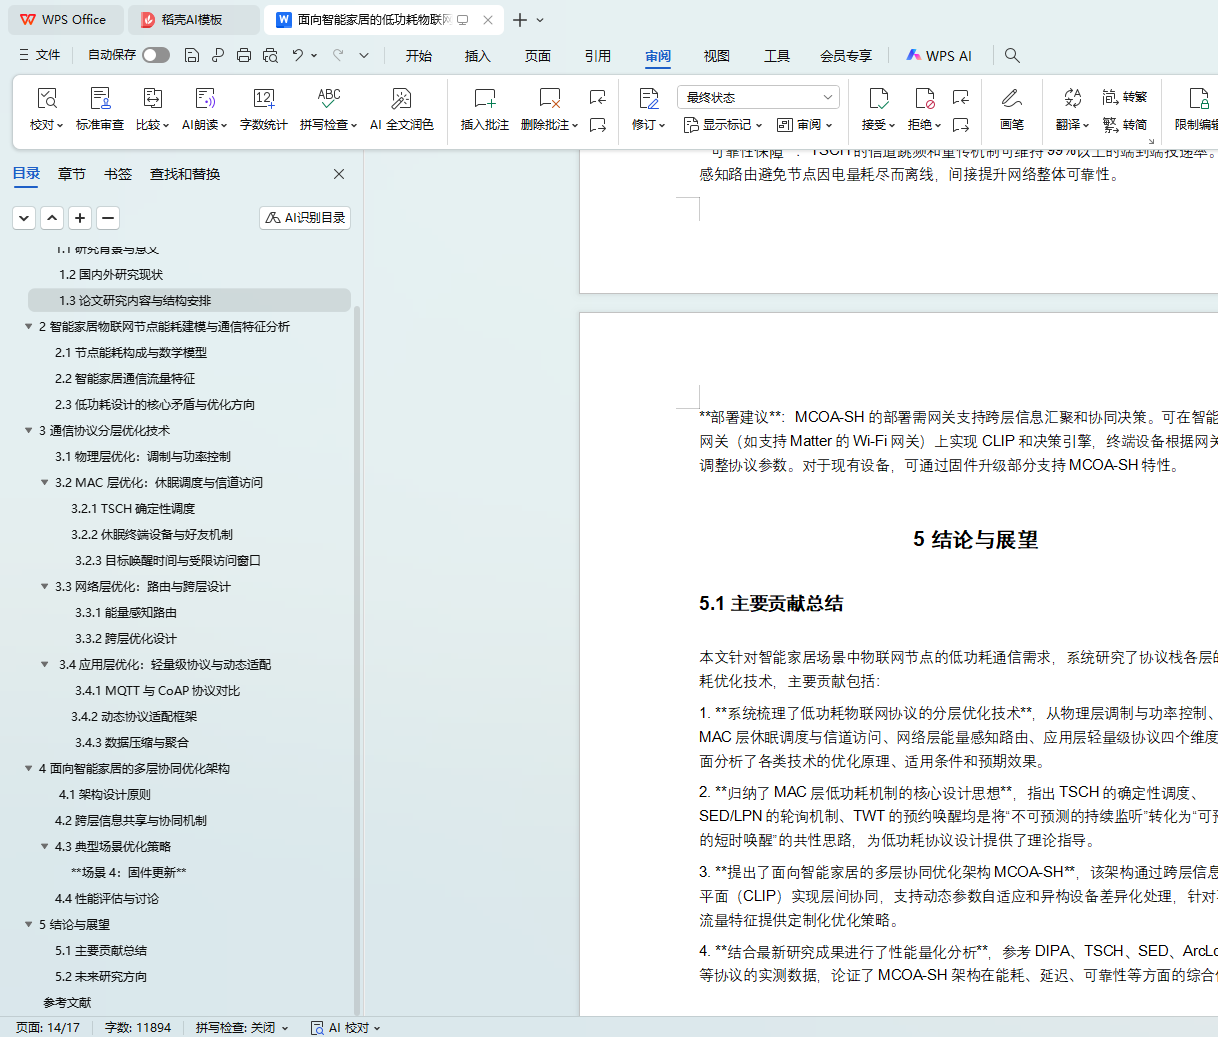Expand the 显示标记 dropdown

pos(722,125)
